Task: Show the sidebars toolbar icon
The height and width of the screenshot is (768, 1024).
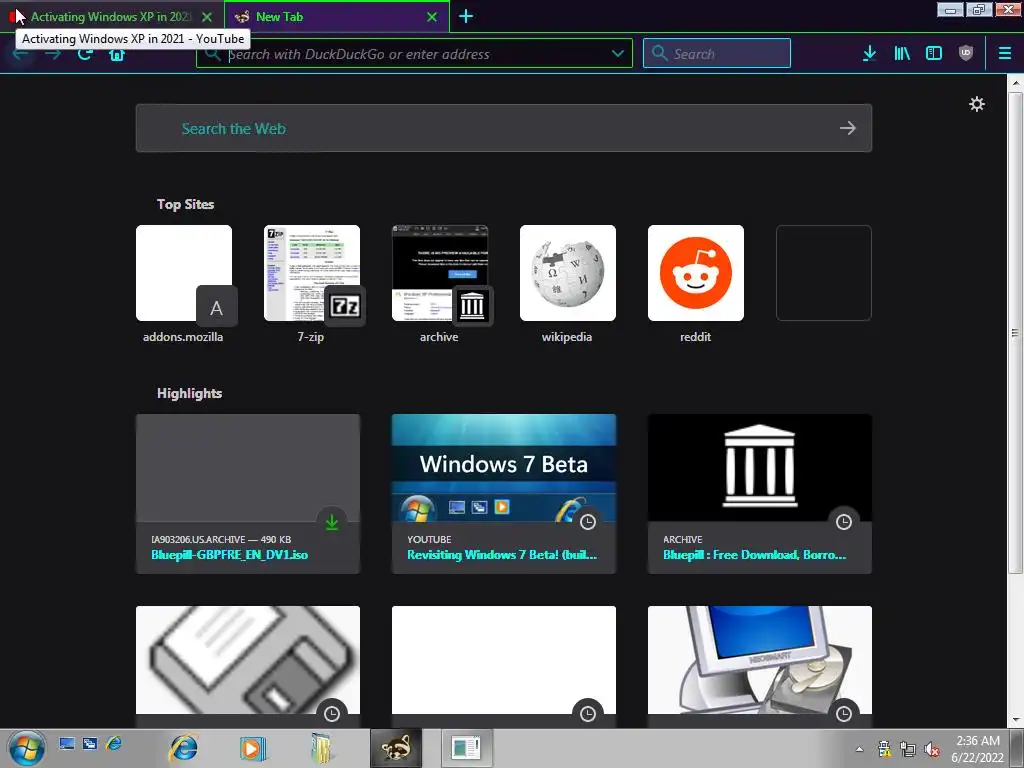Action: coord(934,54)
